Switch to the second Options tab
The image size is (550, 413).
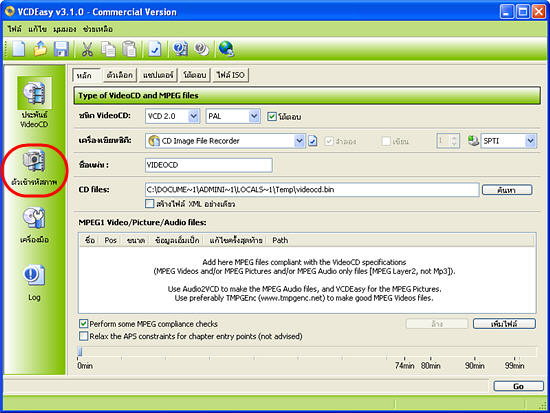click(120, 75)
